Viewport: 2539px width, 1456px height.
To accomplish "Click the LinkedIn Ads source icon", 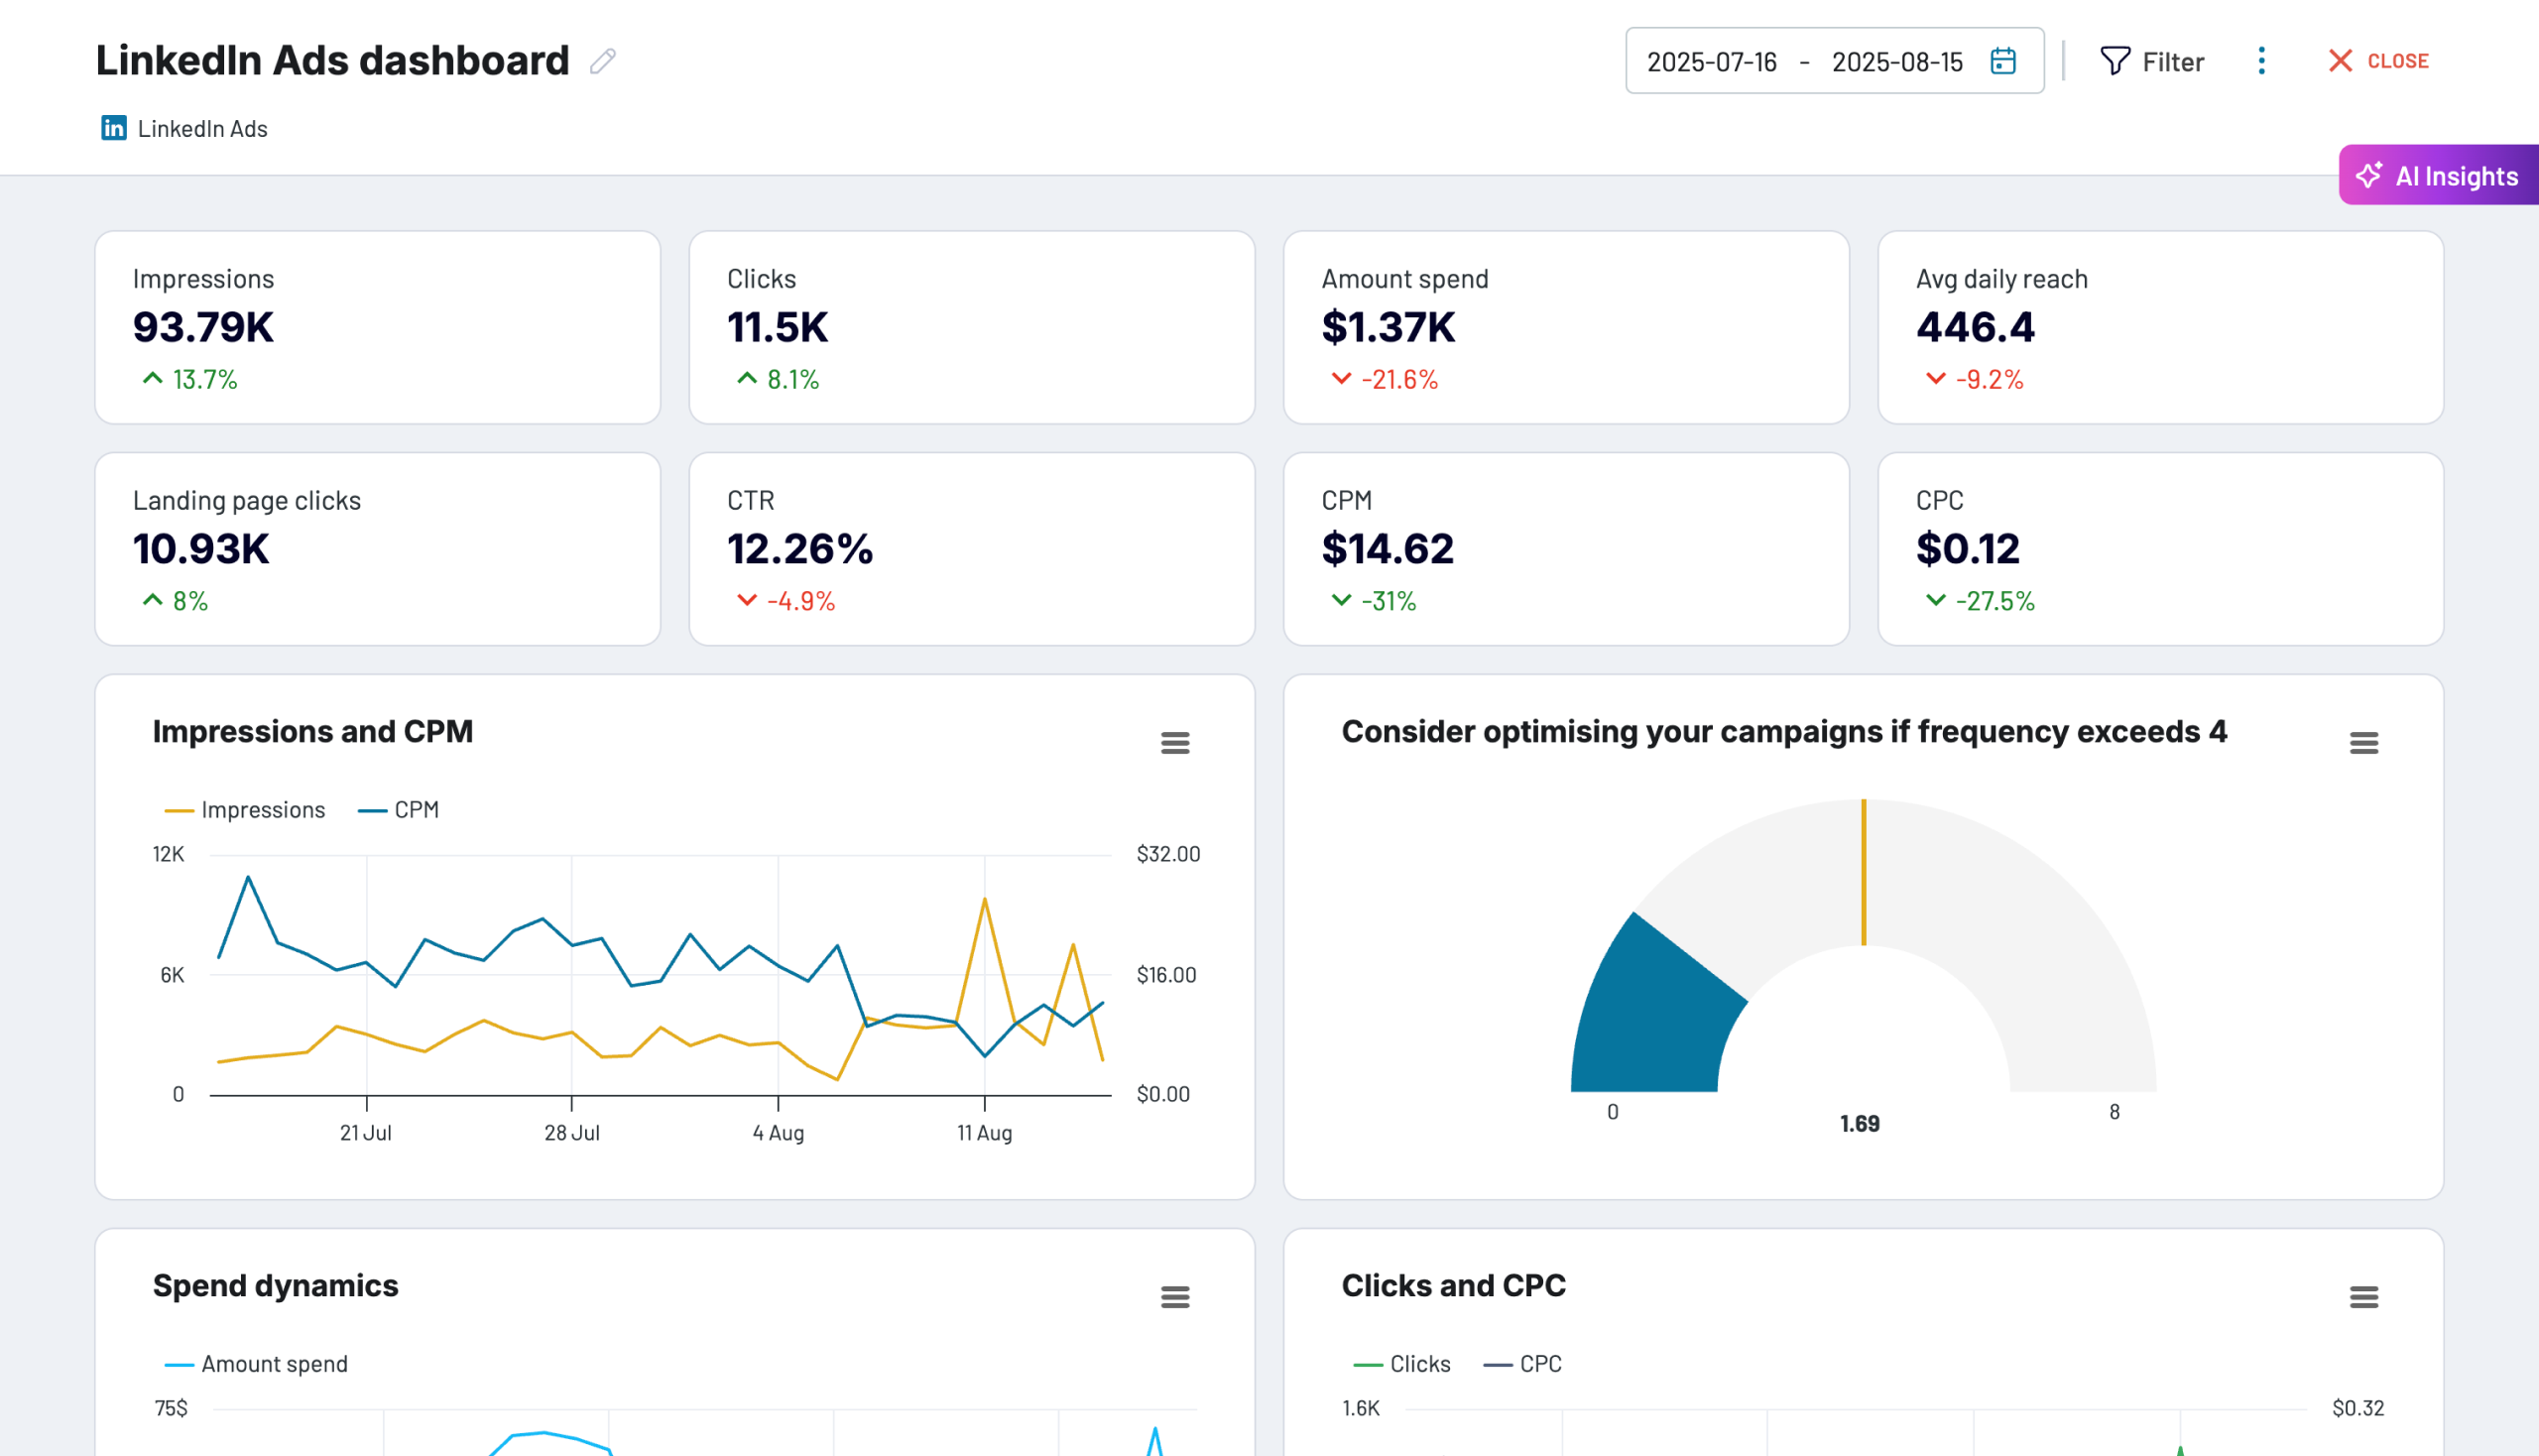I will 113,128.
